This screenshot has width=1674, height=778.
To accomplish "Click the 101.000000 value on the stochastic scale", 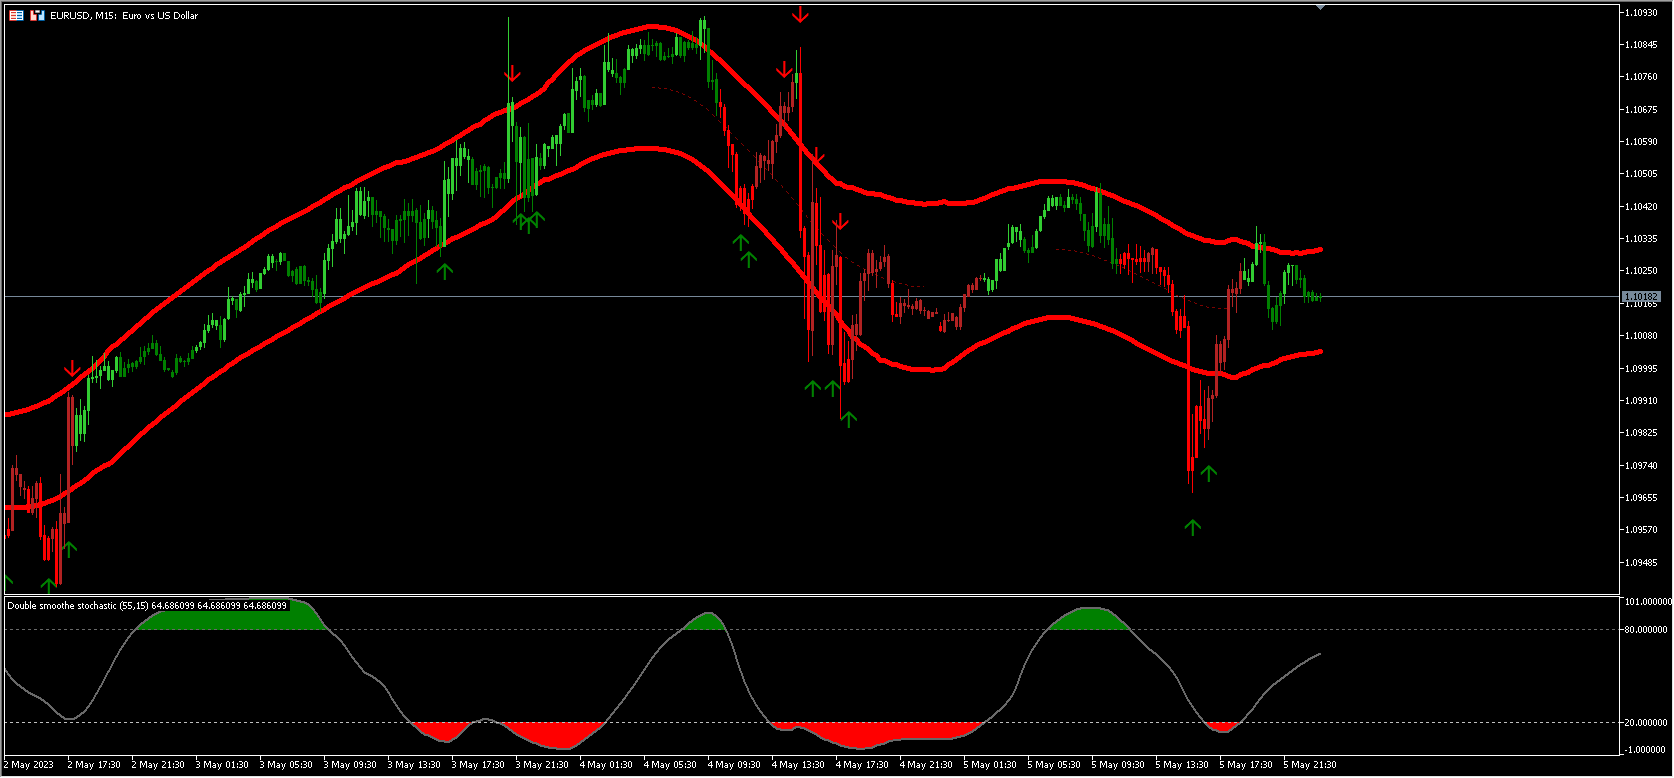I will tap(1648, 602).
